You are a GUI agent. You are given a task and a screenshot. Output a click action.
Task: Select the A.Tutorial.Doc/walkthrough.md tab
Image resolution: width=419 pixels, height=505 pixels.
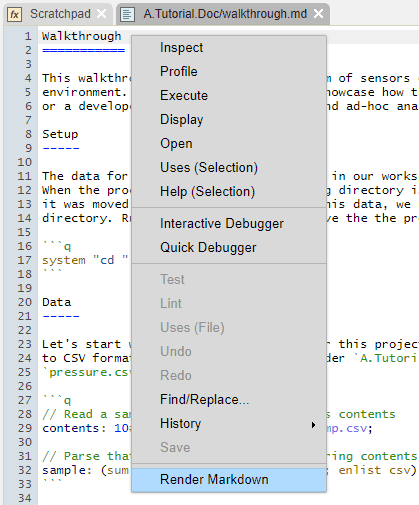coord(225,14)
